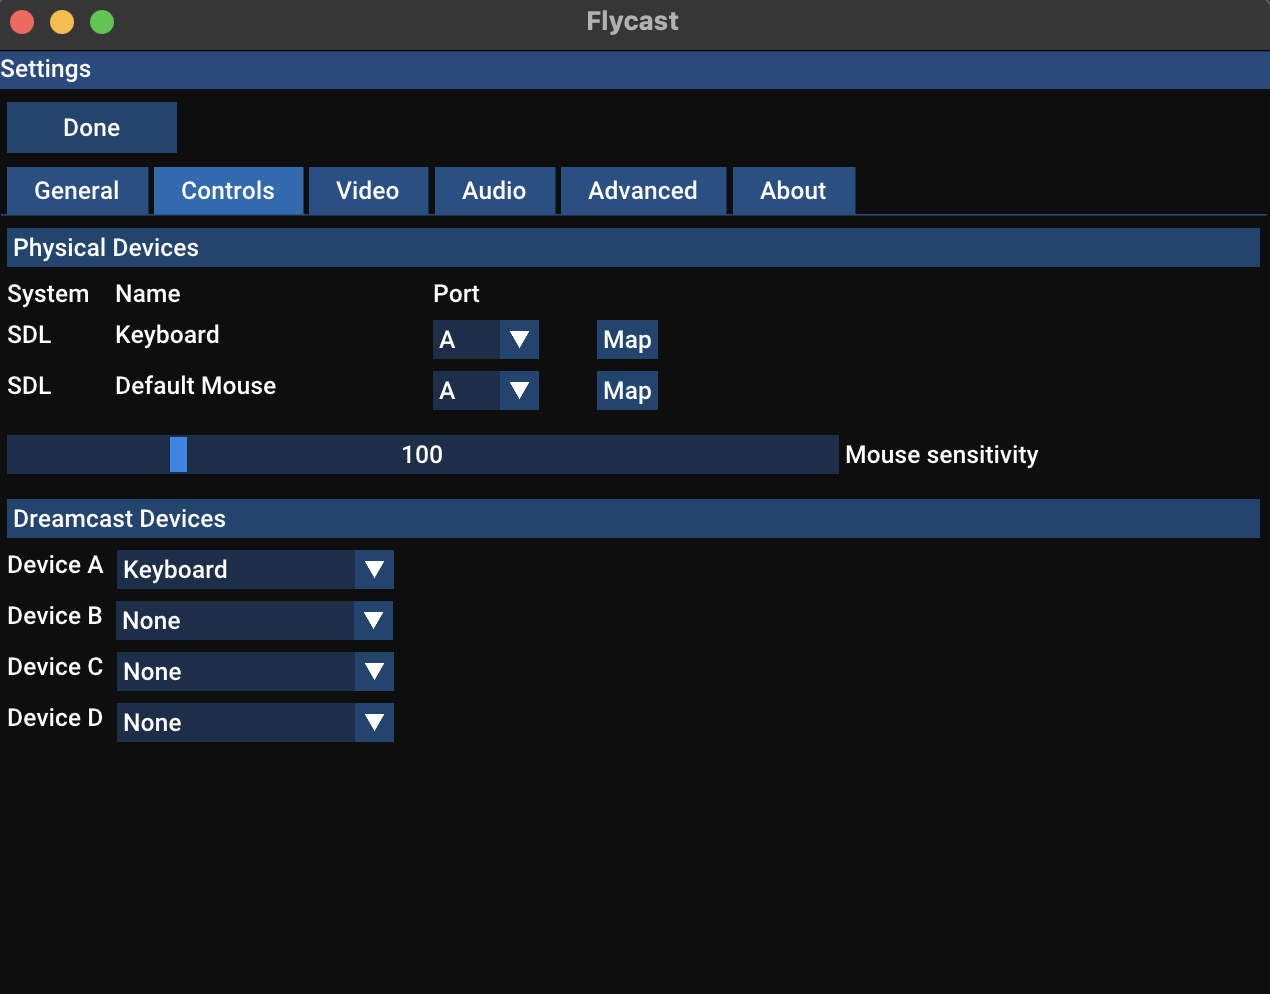1270x994 pixels.
Task: Go to the General settings tab
Action: pyautogui.click(x=77, y=190)
